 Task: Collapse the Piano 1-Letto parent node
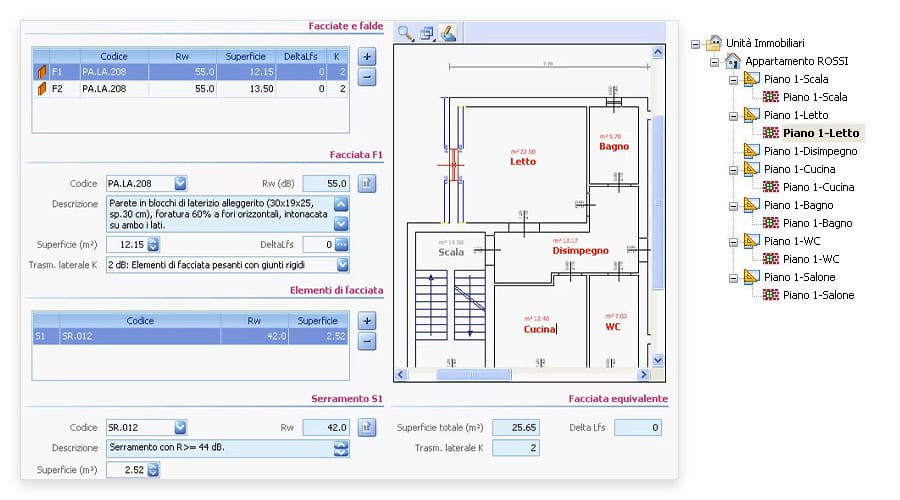click(x=734, y=117)
